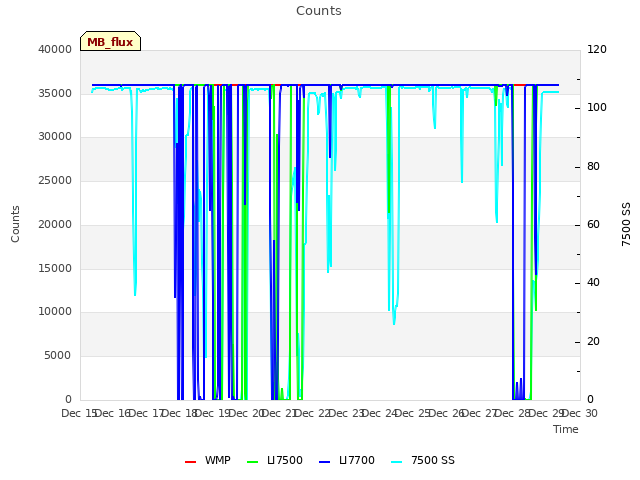The width and height of the screenshot is (640, 480).
Task: Click the 35000 left axis tick label
Action: 55,93
